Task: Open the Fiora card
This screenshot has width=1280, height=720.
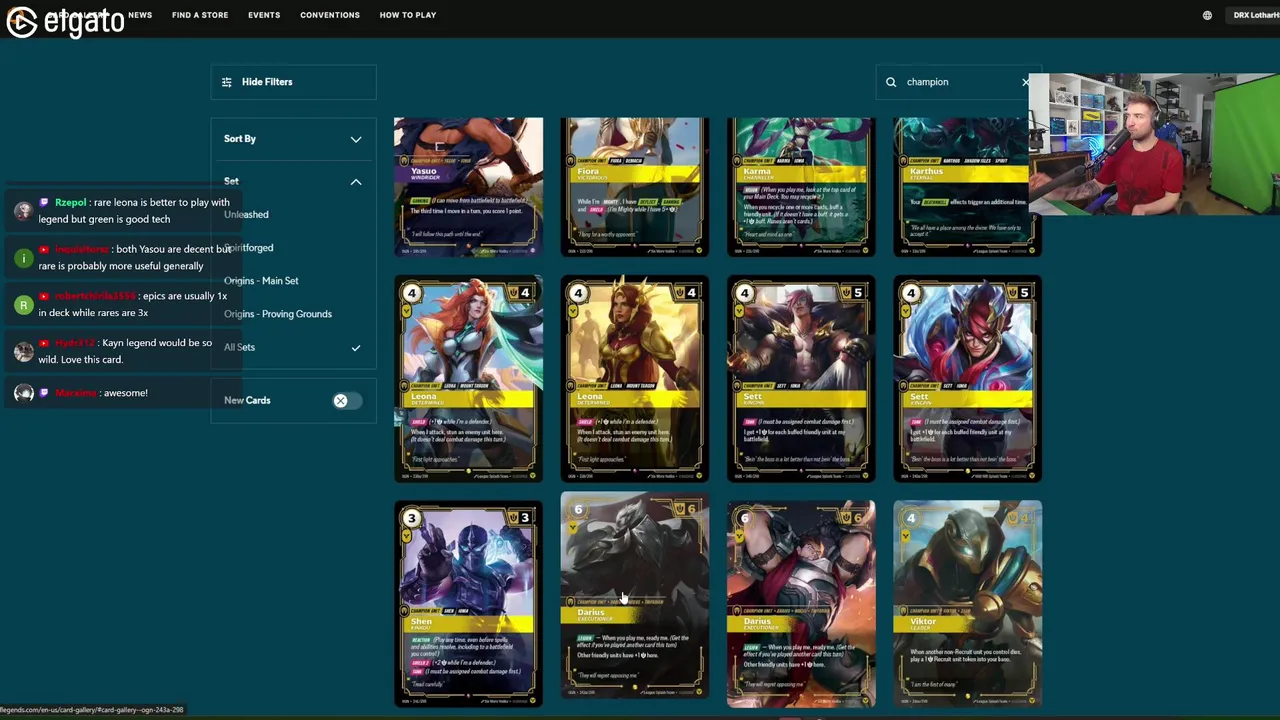Action: point(634,187)
